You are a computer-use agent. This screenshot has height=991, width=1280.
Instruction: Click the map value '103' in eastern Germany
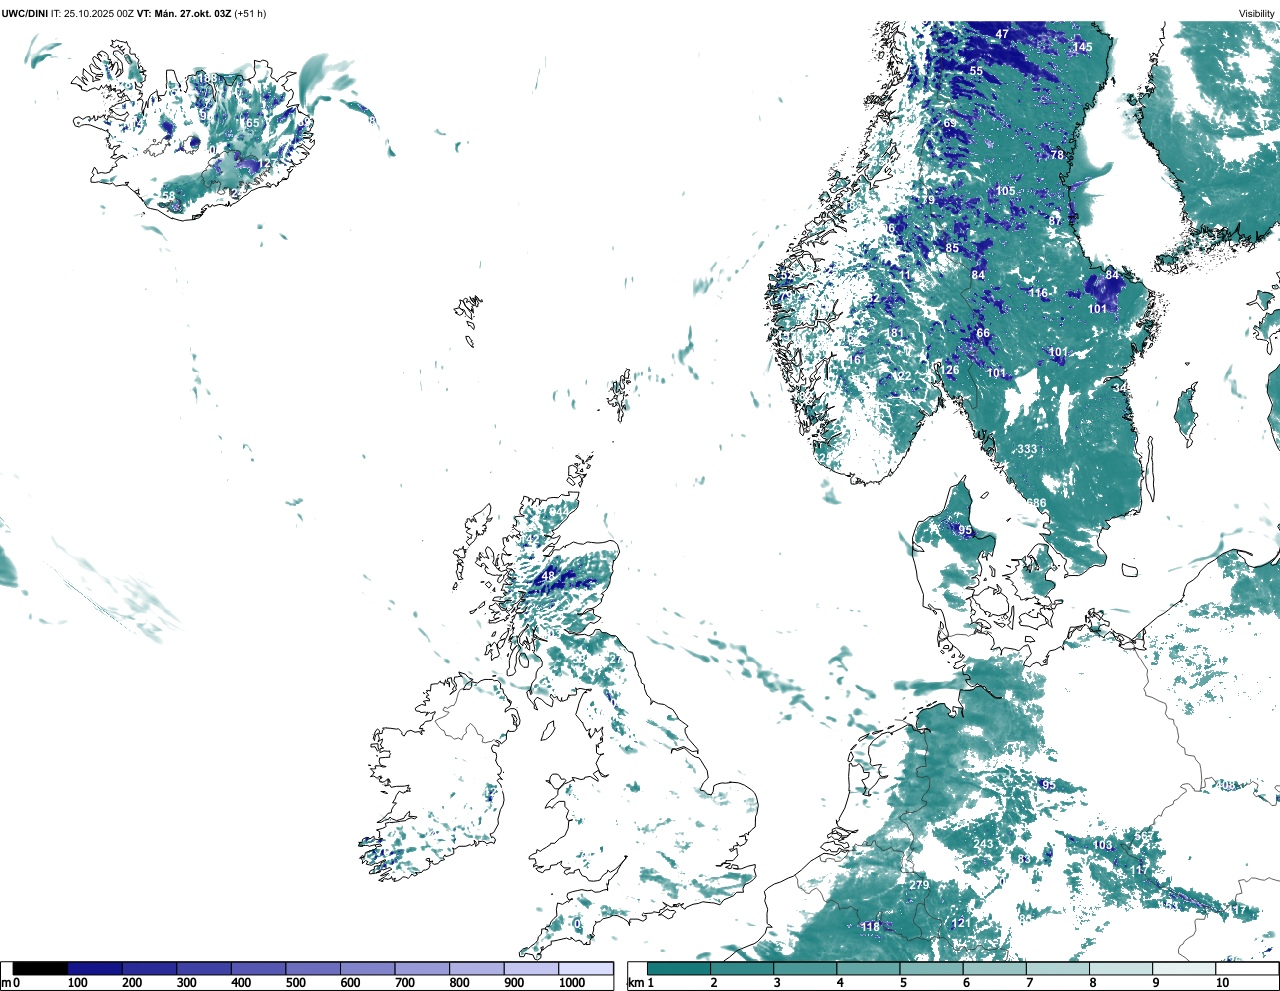1102,845
